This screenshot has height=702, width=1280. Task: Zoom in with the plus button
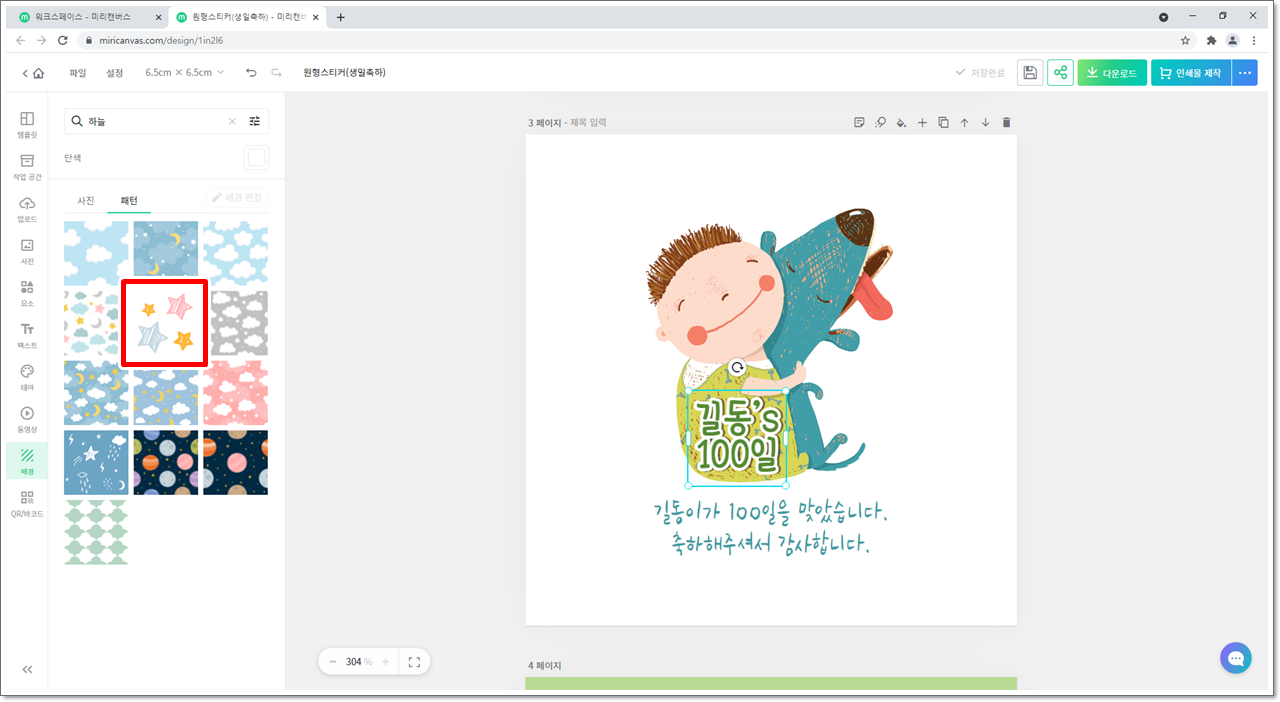click(385, 662)
